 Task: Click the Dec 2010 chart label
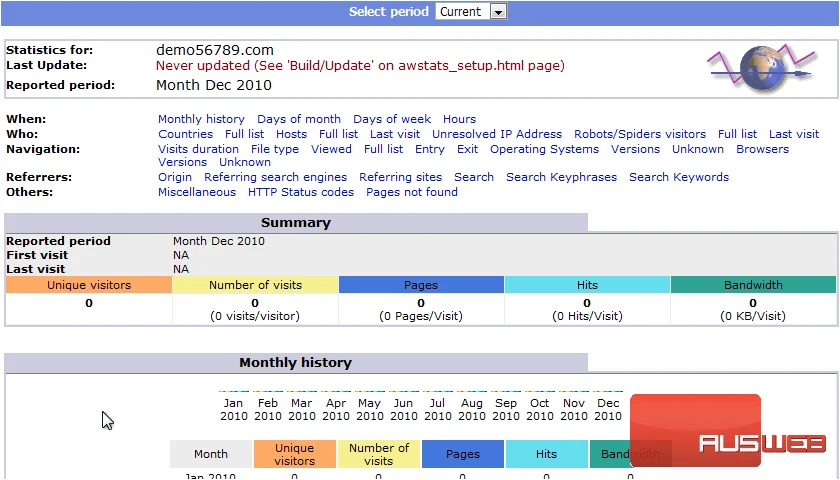tap(608, 409)
